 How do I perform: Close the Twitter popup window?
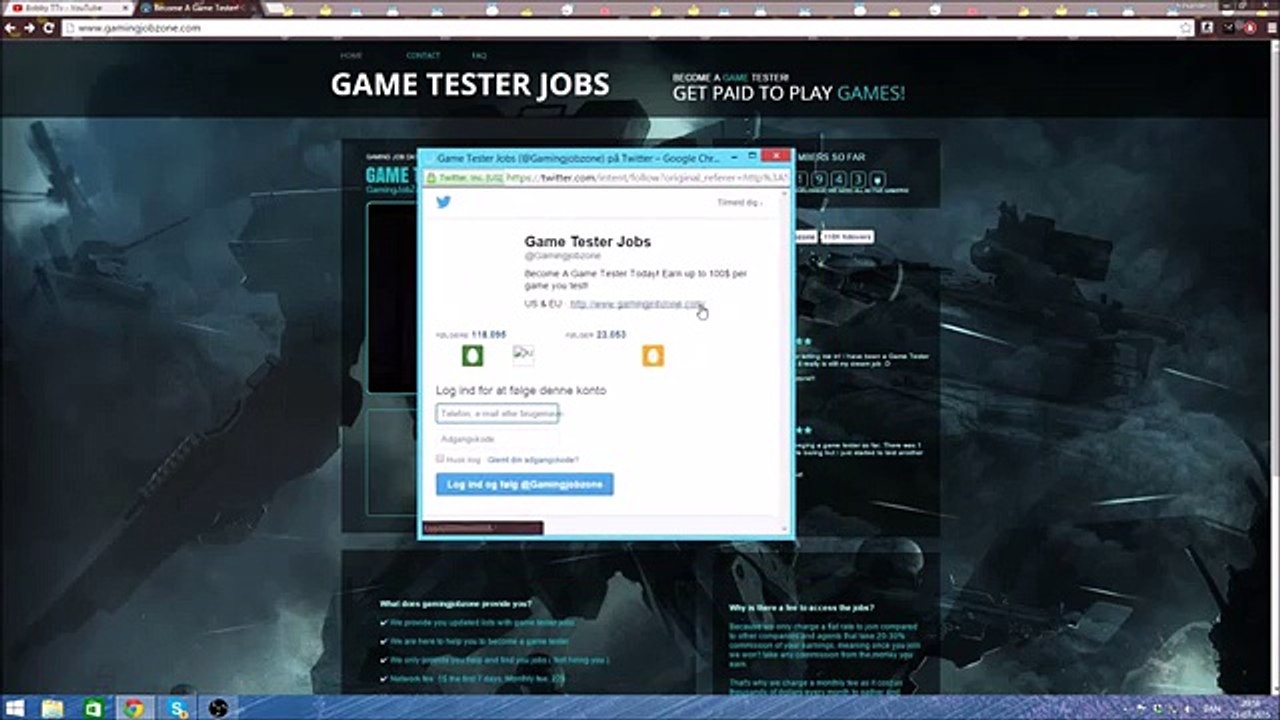(776, 157)
